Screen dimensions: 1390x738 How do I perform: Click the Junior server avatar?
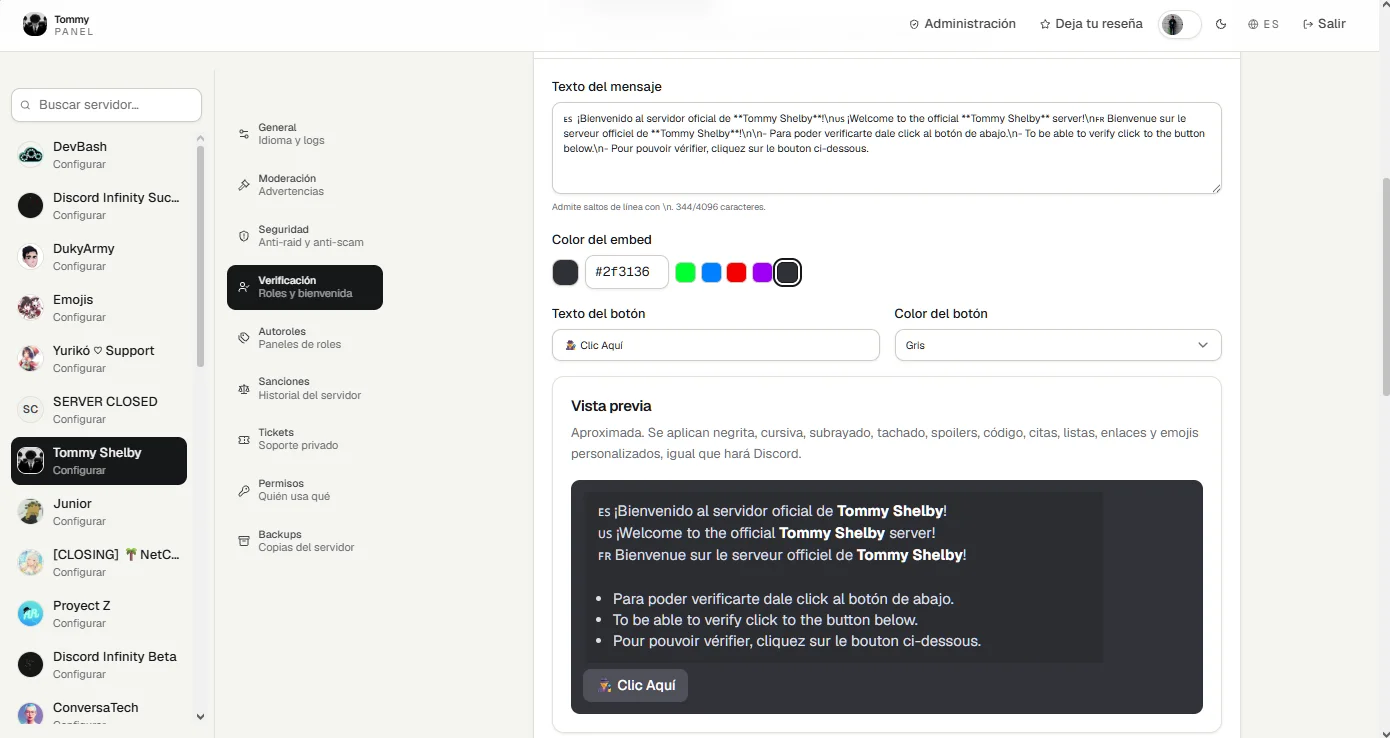(31, 512)
